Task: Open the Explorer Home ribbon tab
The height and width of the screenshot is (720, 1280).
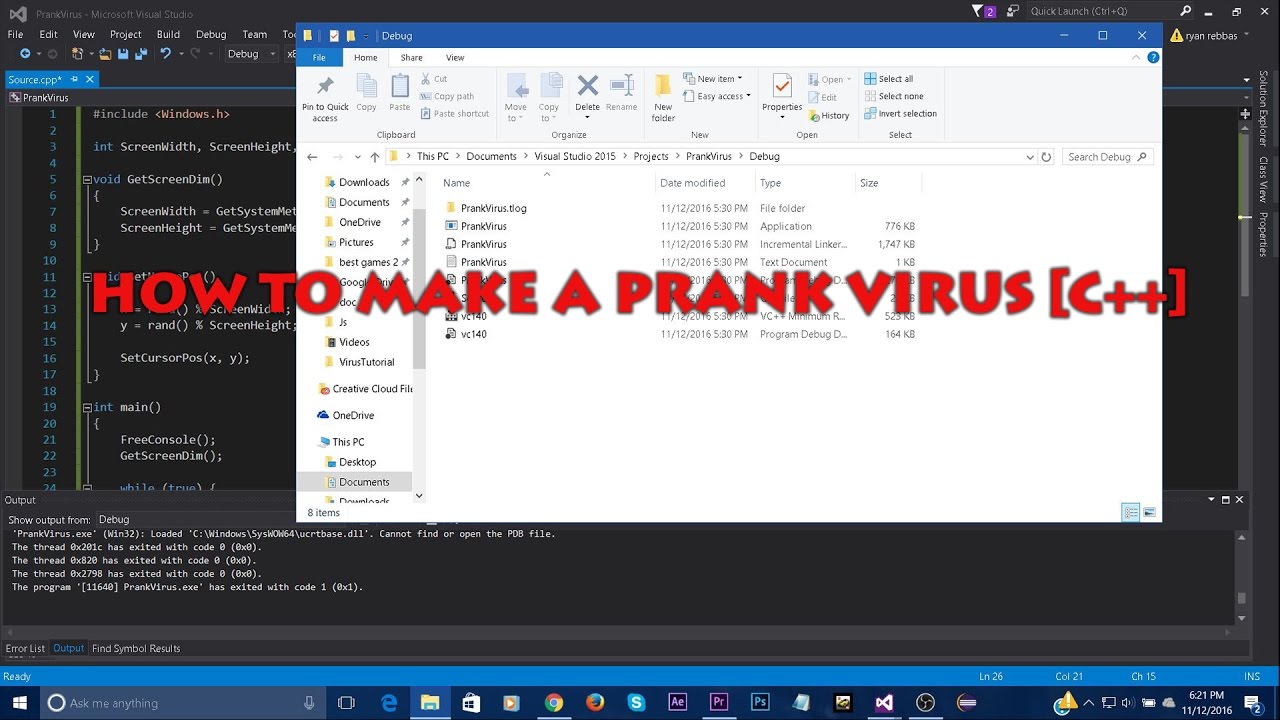Action: point(365,58)
